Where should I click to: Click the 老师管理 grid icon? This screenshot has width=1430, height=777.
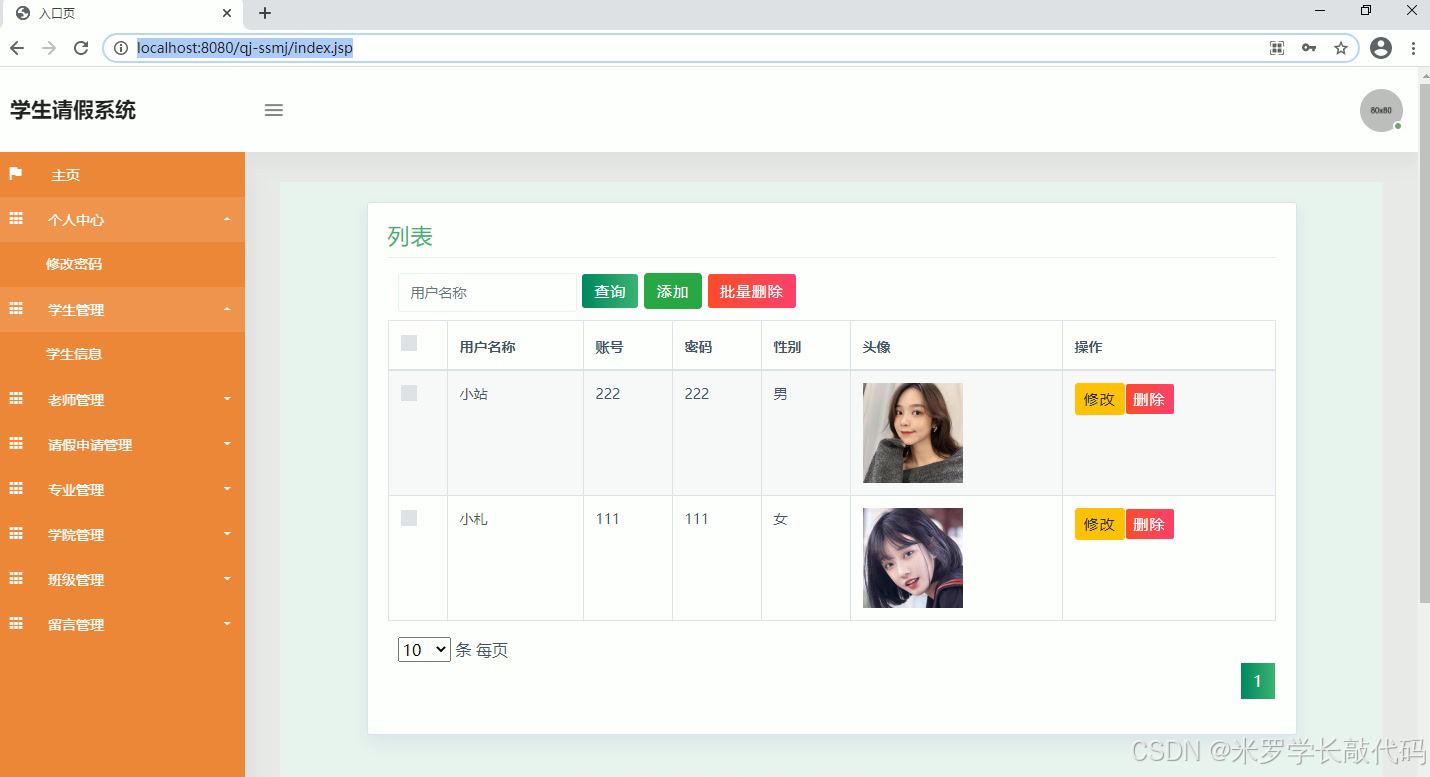point(15,399)
